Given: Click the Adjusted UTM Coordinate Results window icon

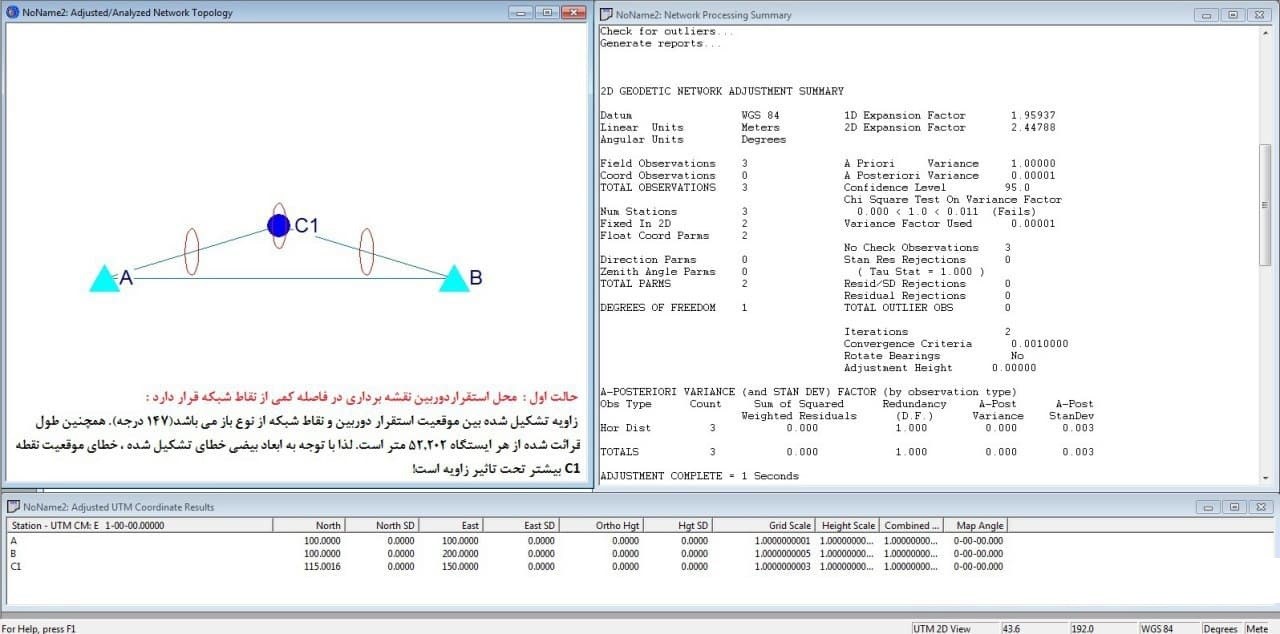Looking at the screenshot, I should point(14,507).
